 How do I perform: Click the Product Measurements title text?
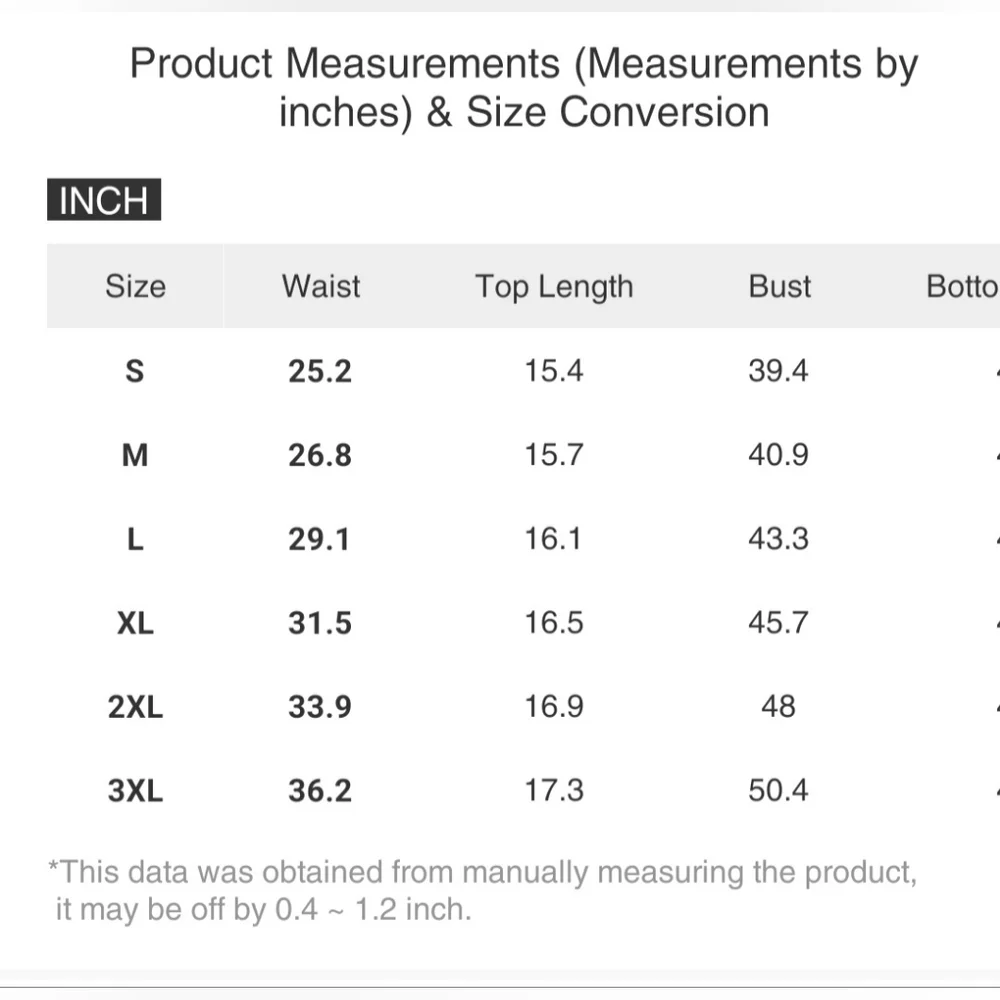coord(524,88)
